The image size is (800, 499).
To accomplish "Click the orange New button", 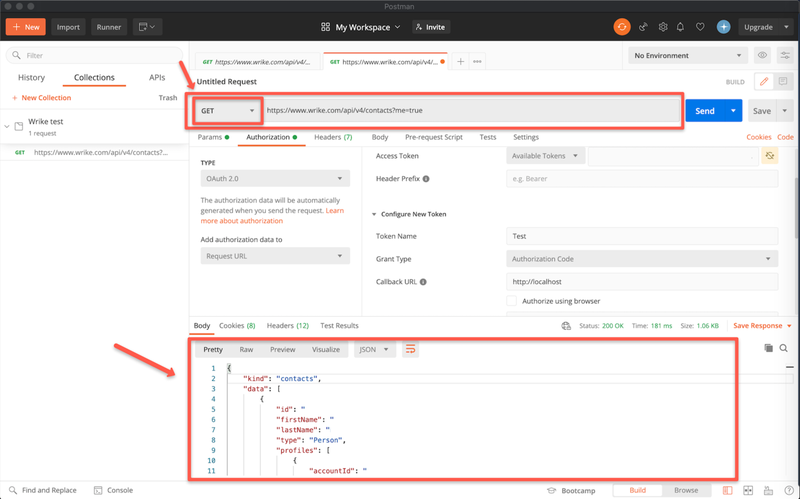I will point(26,27).
